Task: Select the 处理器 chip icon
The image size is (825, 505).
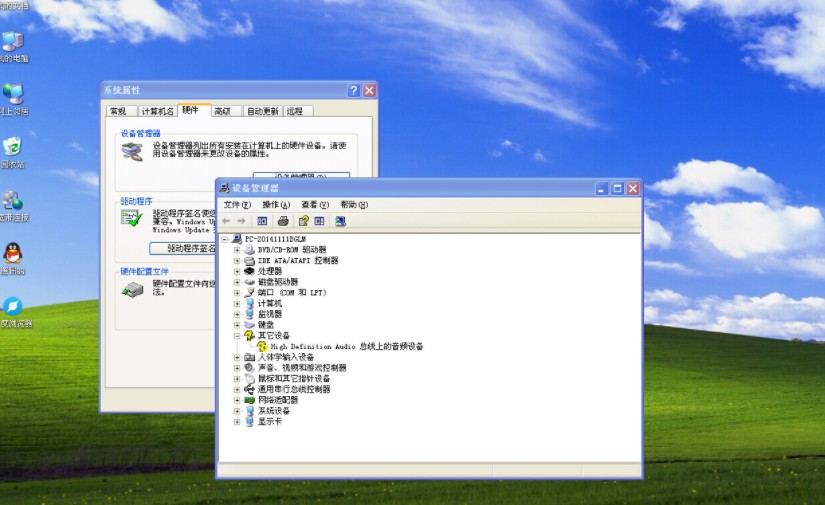Action: tap(249, 271)
